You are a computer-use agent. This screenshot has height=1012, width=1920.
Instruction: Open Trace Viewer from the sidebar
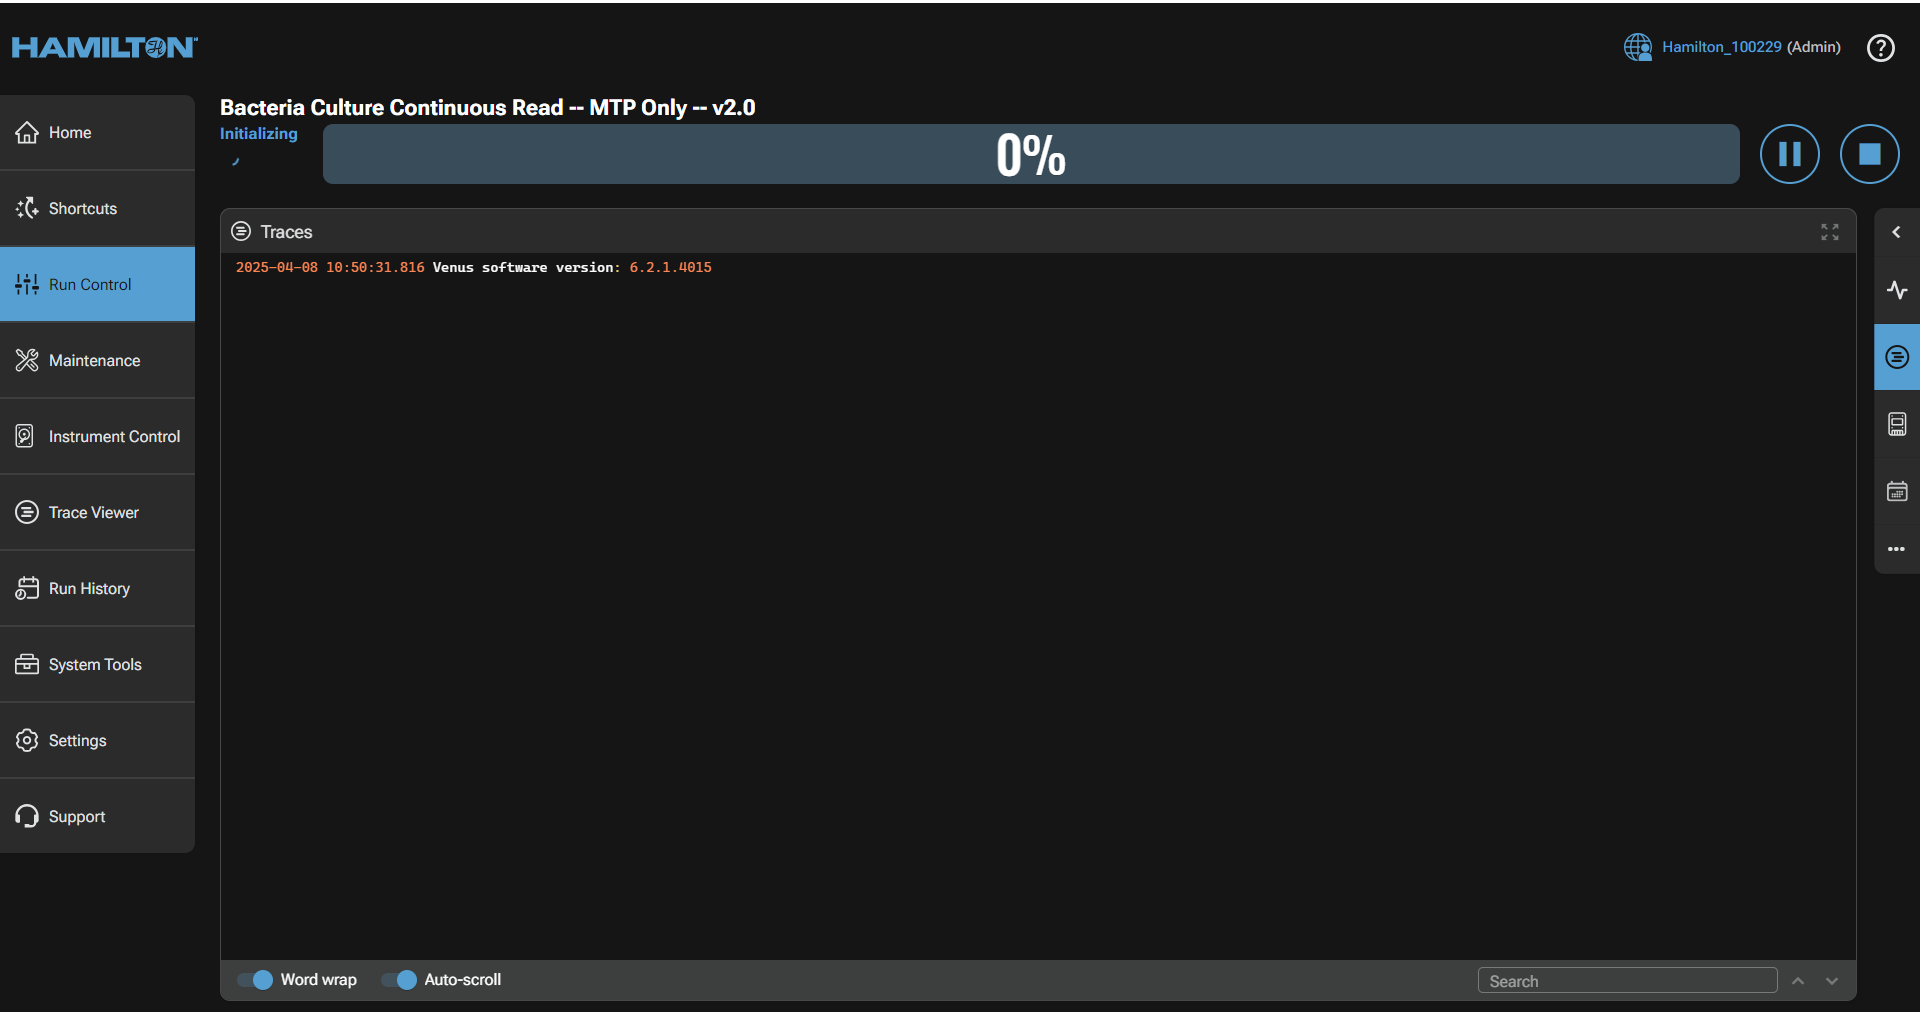tap(94, 512)
